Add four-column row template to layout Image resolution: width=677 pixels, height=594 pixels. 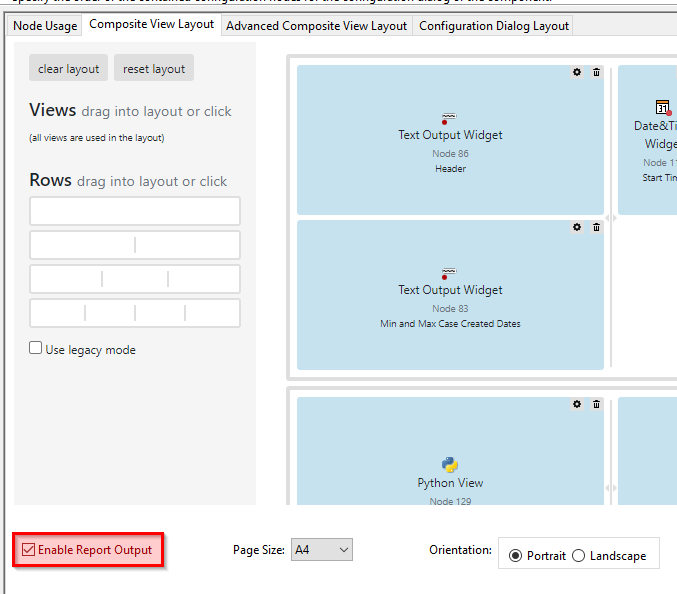[x=135, y=313]
